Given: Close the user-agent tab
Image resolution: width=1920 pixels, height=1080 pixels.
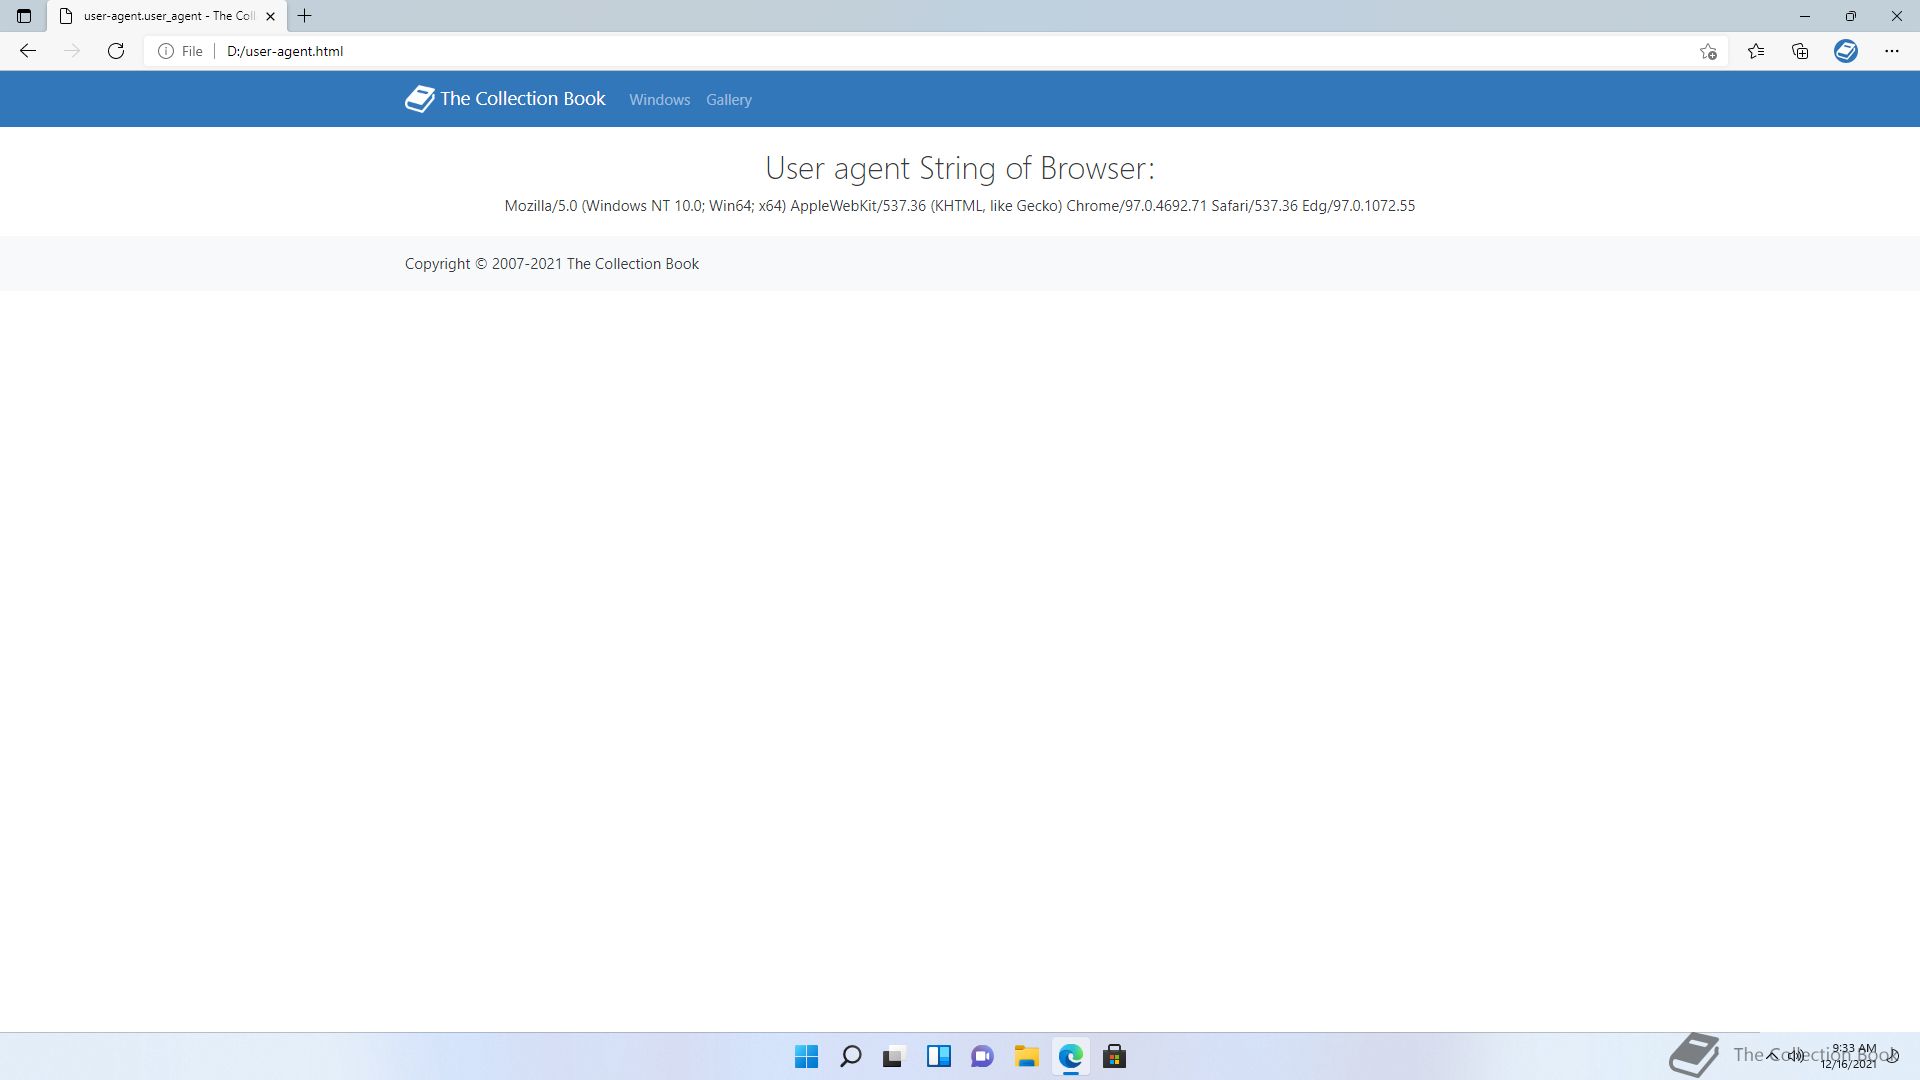Looking at the screenshot, I should point(270,16).
